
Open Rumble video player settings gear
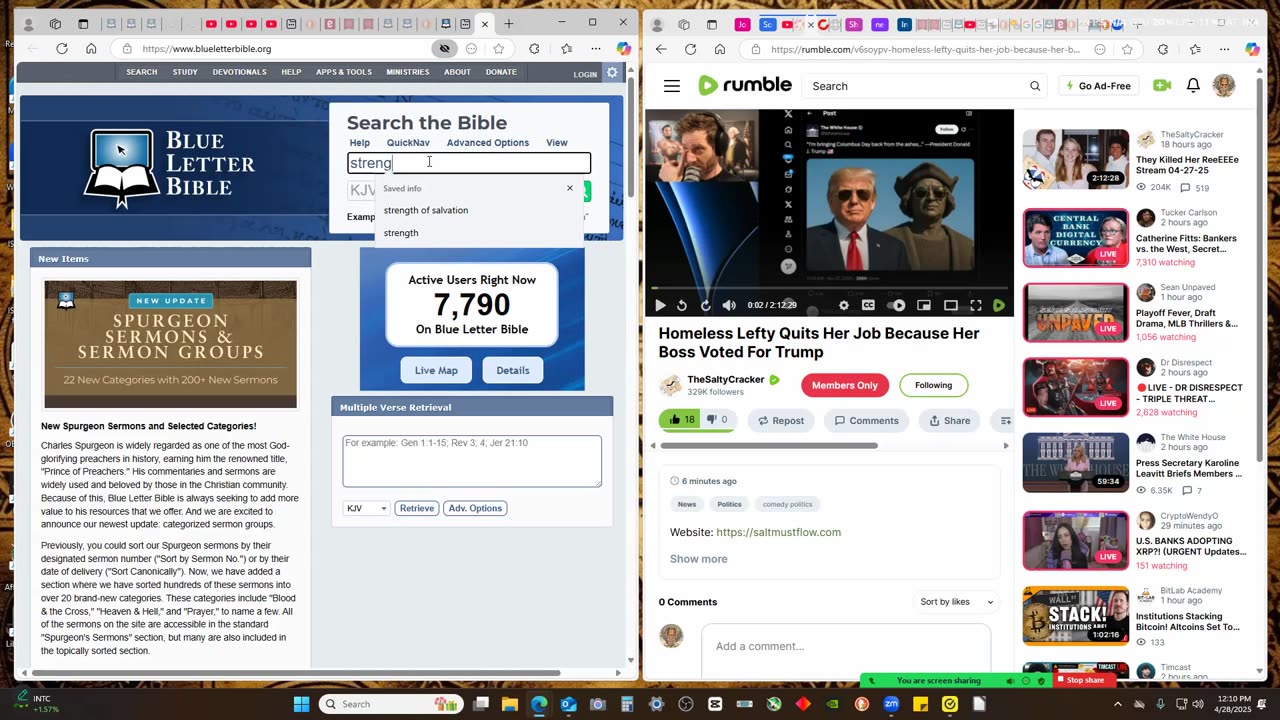(x=844, y=306)
